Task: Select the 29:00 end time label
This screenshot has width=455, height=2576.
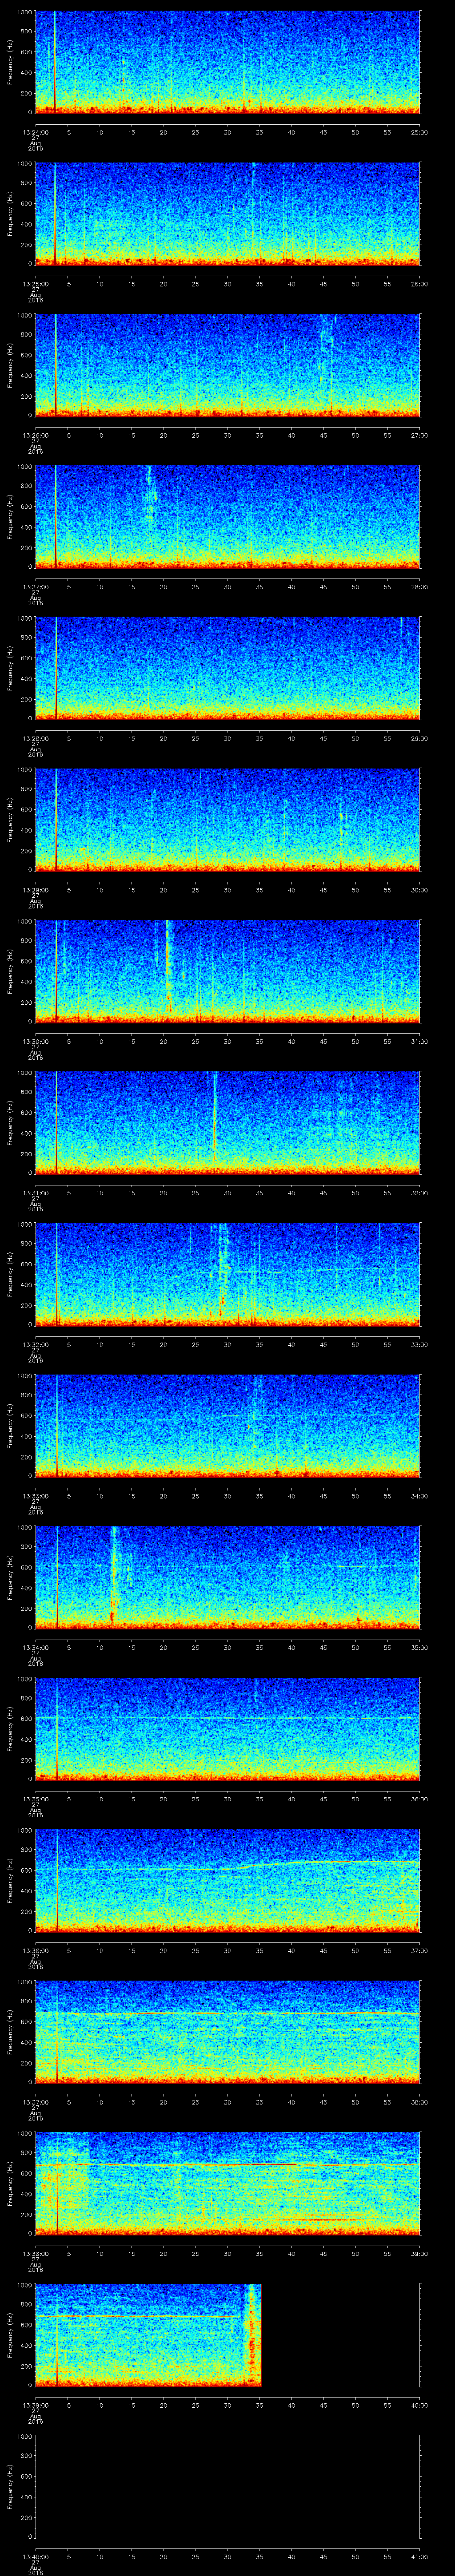Action: (420, 738)
